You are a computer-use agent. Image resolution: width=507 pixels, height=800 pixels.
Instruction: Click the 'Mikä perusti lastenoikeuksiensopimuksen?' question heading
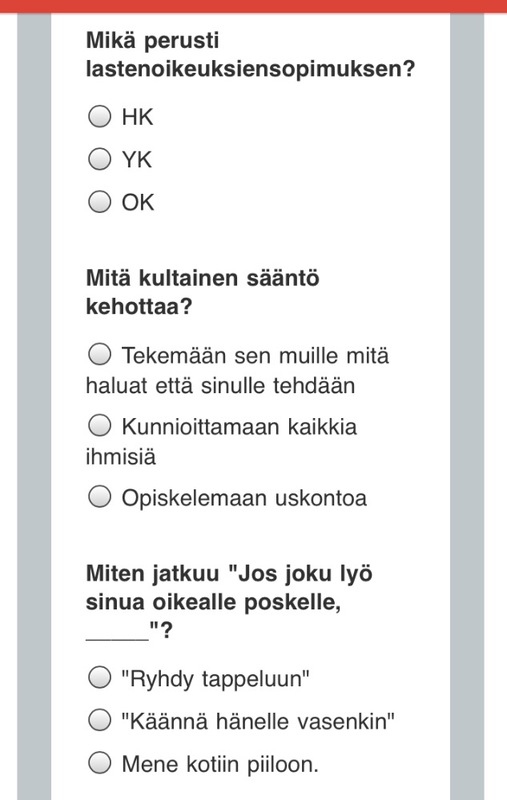(x=250, y=54)
